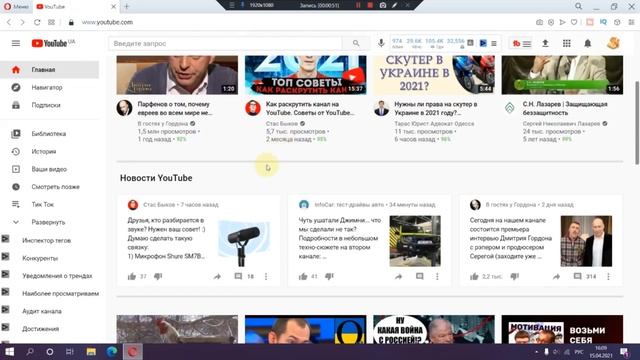The image size is (640, 360).
Task: Like the InfoCar Джимни post
Action: tap(303, 276)
